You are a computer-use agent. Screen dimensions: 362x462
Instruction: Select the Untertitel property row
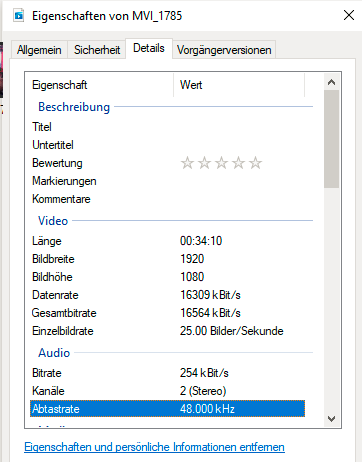pos(167,145)
